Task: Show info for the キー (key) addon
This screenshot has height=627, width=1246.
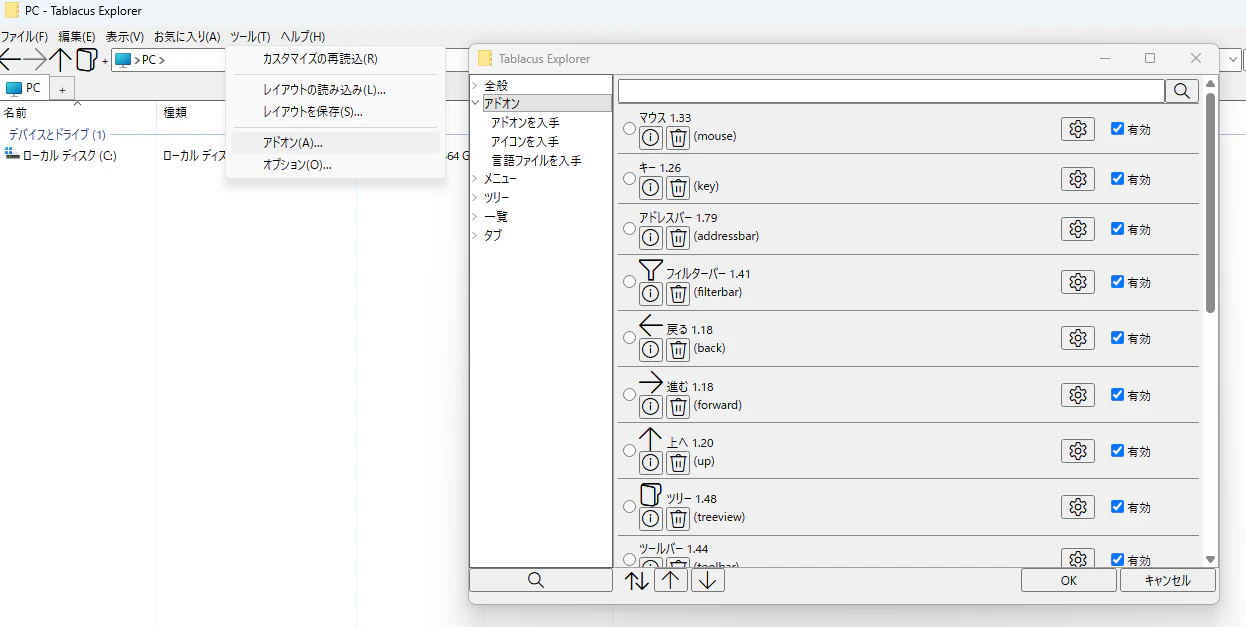Action: pyautogui.click(x=650, y=187)
